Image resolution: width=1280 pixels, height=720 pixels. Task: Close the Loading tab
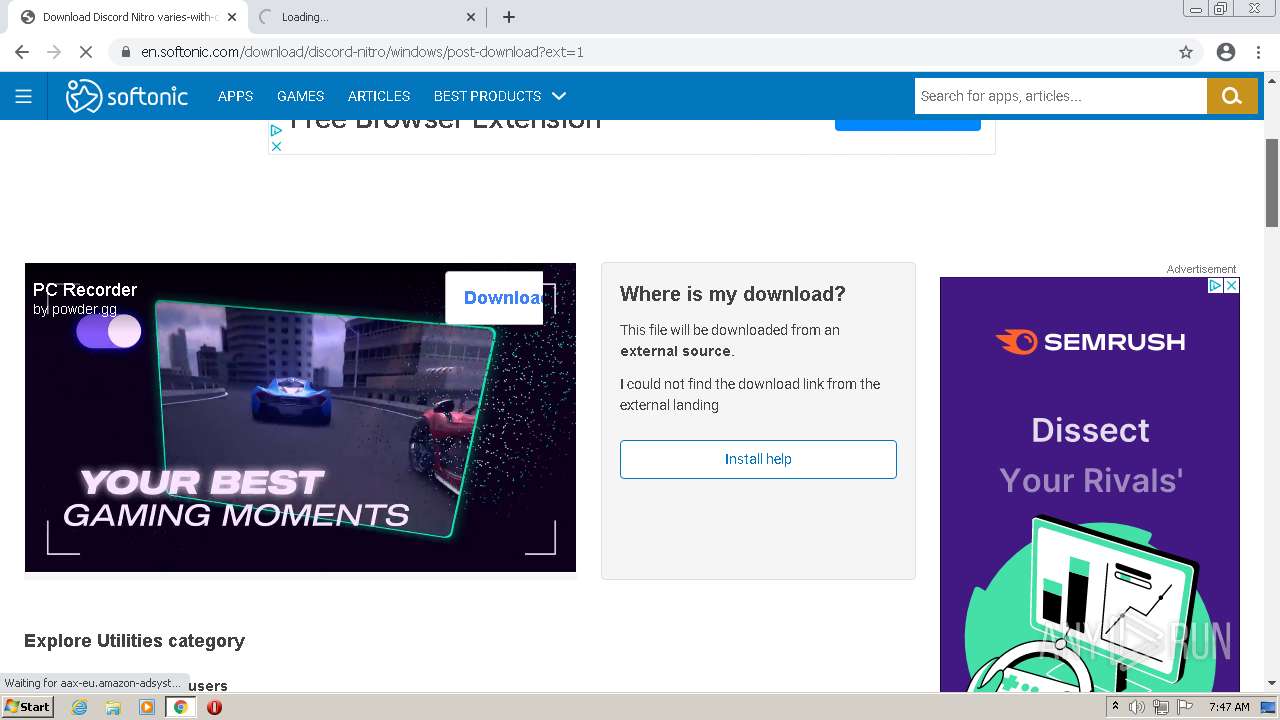[x=471, y=17]
